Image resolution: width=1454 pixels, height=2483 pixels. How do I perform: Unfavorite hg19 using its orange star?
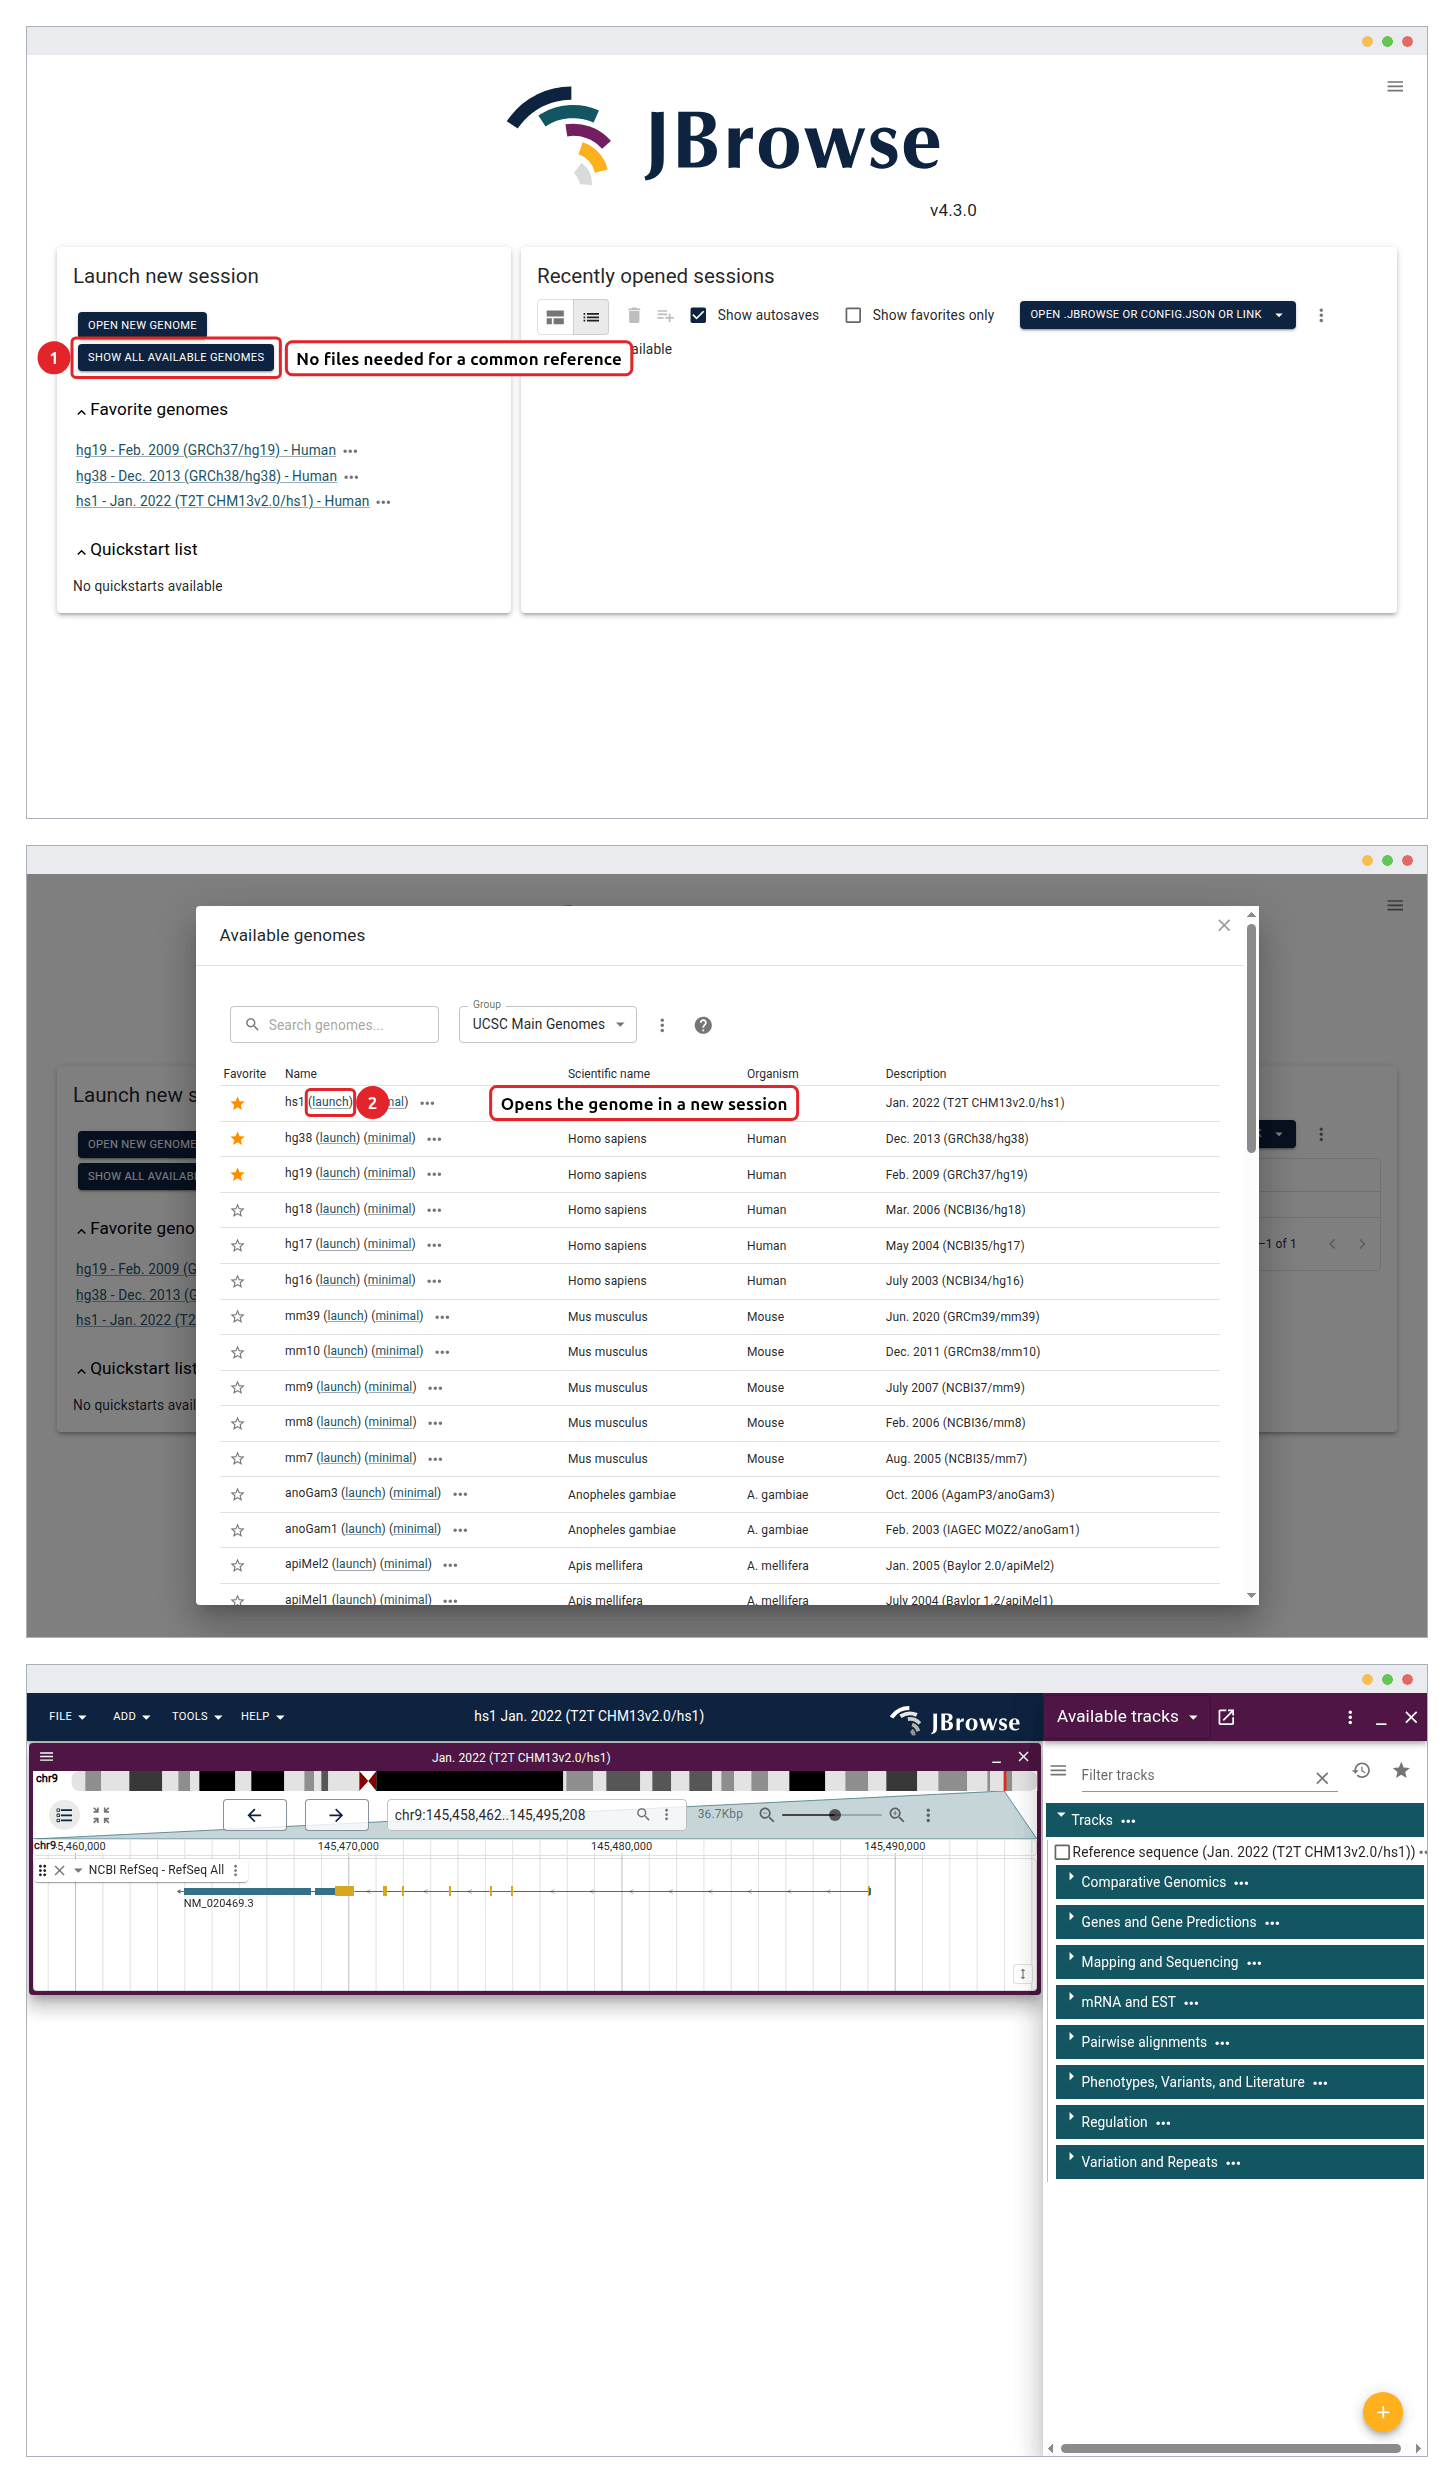[237, 1174]
